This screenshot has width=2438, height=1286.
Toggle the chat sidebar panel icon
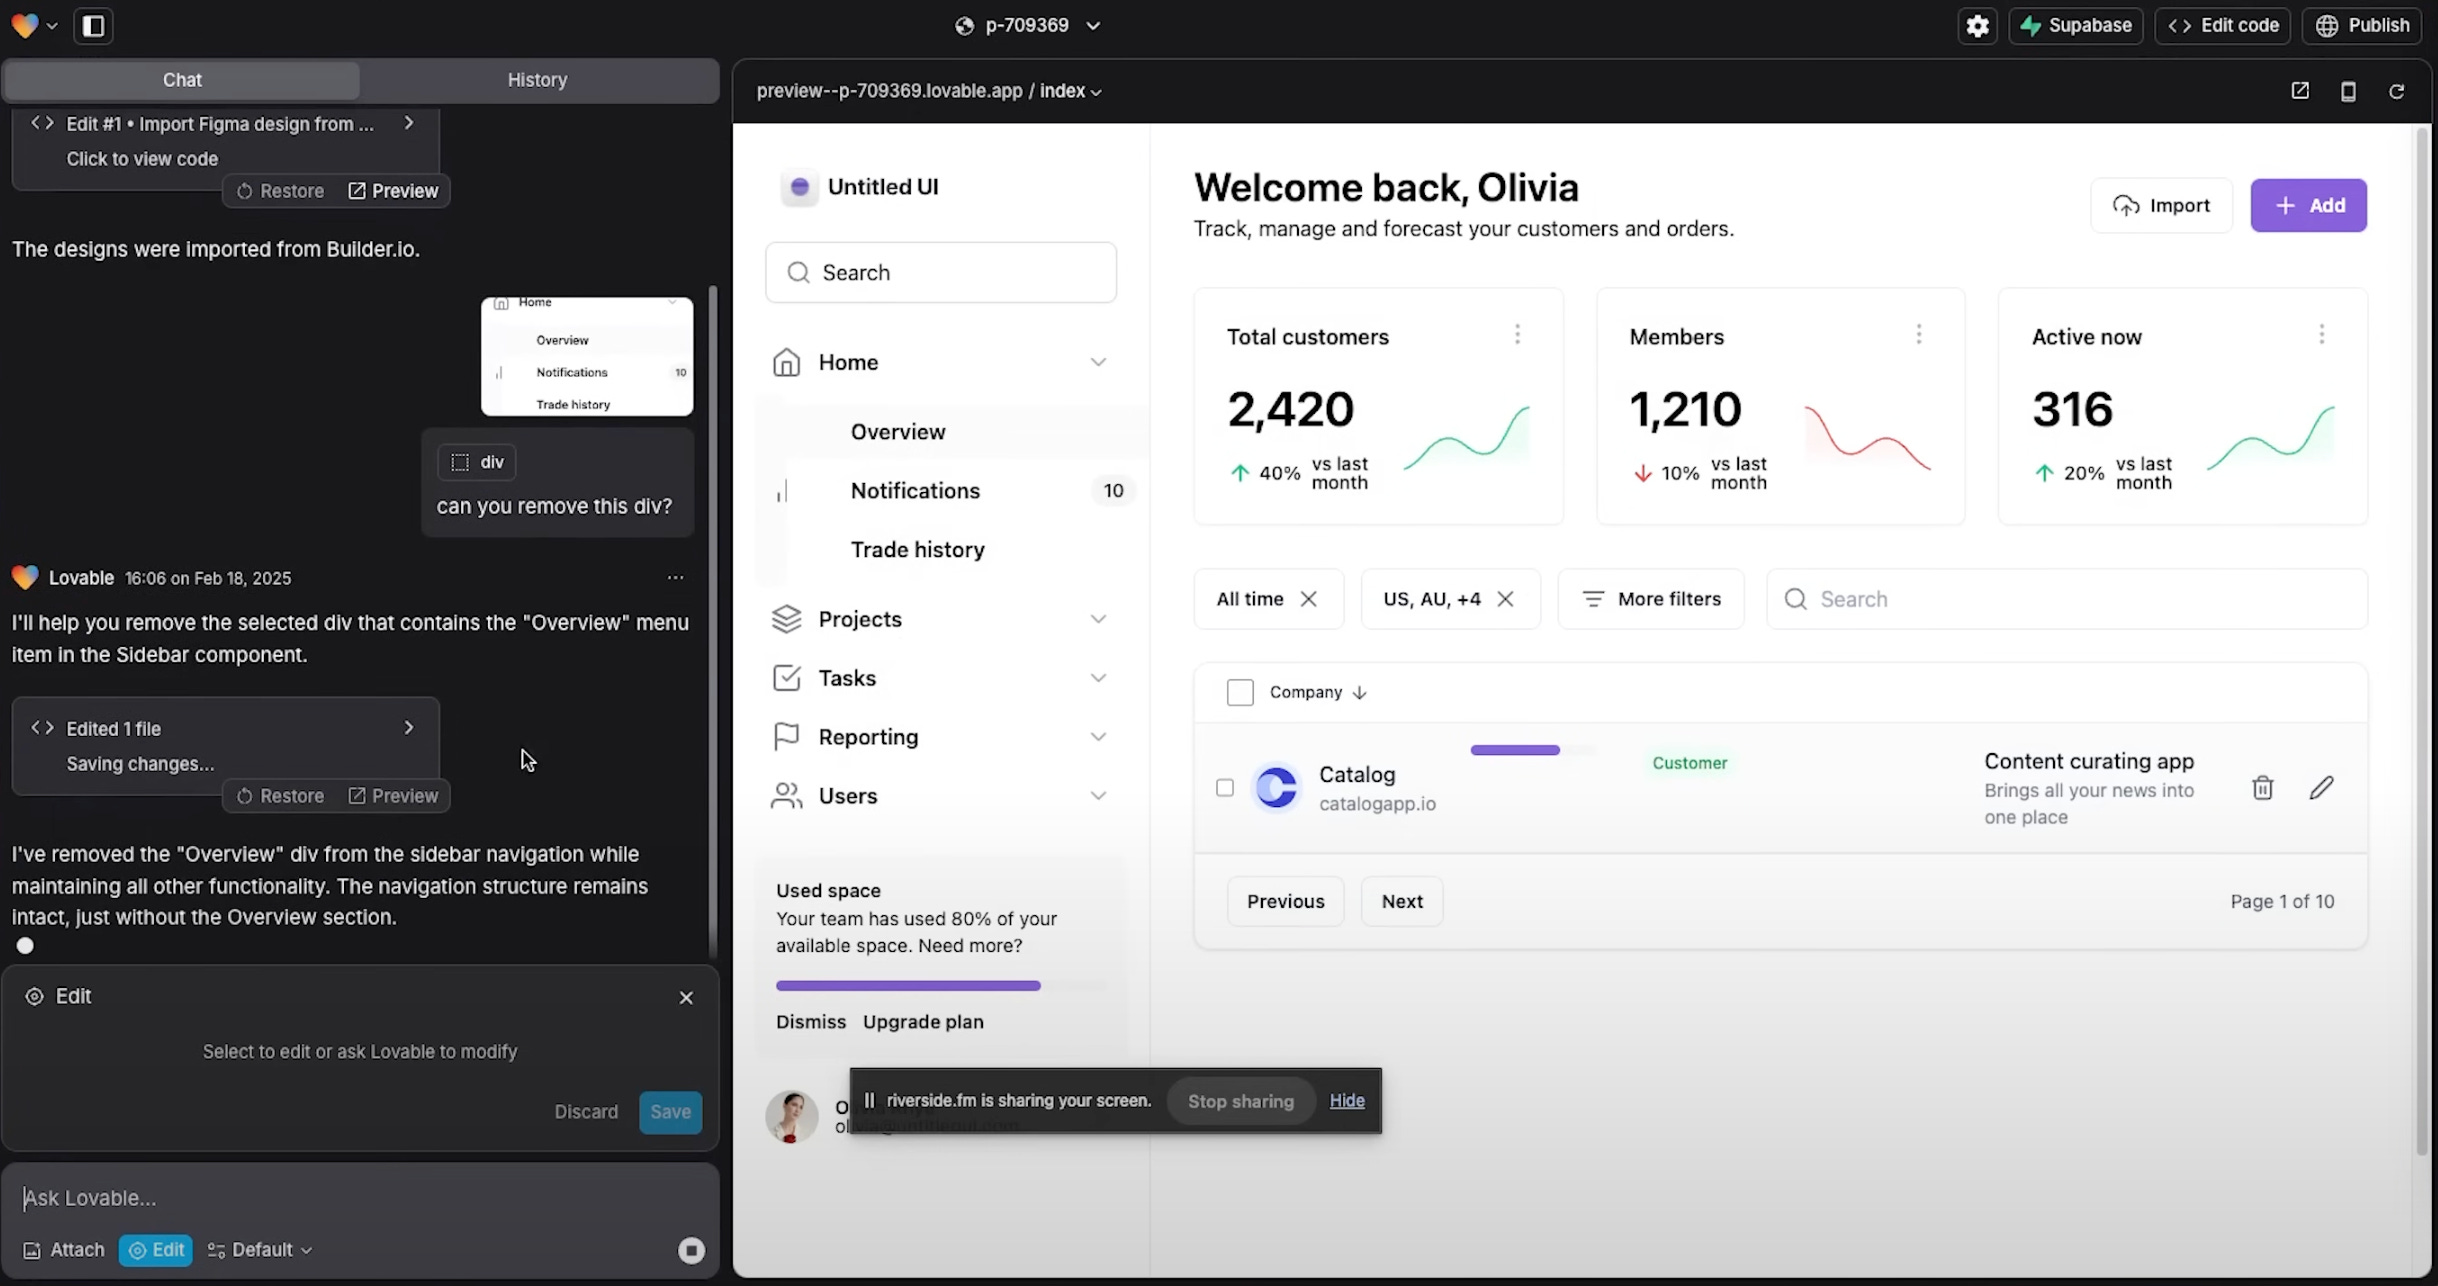(92, 26)
